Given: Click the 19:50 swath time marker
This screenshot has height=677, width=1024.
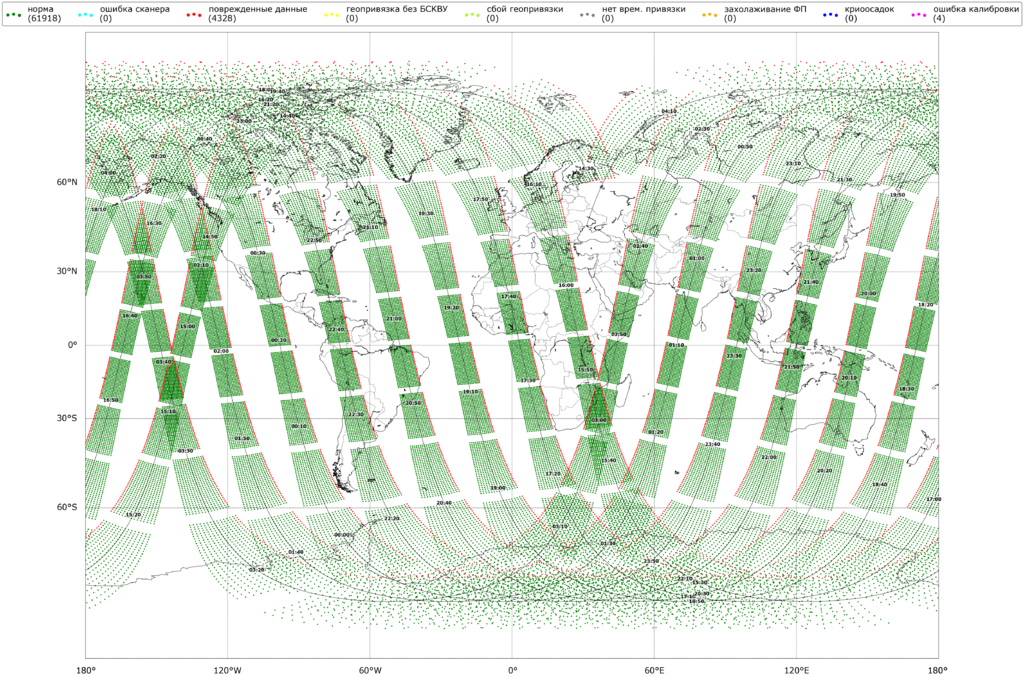Looking at the screenshot, I should click(x=897, y=195).
